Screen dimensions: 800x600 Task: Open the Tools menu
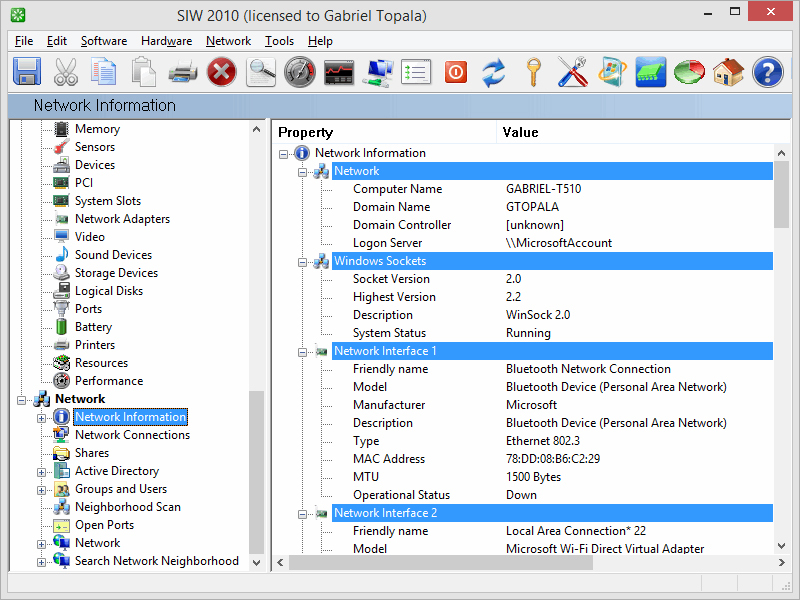coord(280,41)
